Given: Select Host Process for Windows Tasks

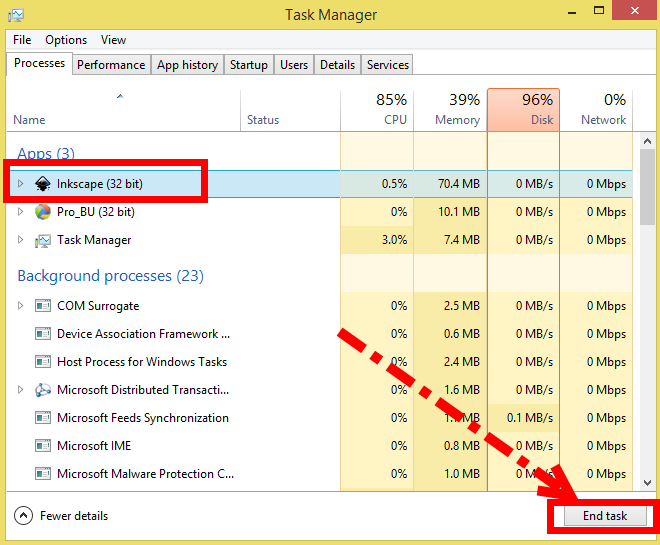Looking at the screenshot, I should (142, 362).
